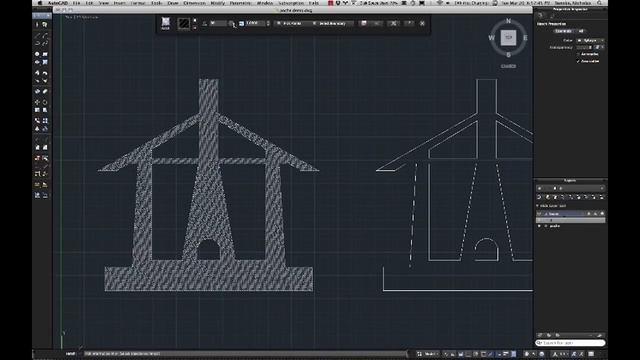Open the Tools menu

156,3
